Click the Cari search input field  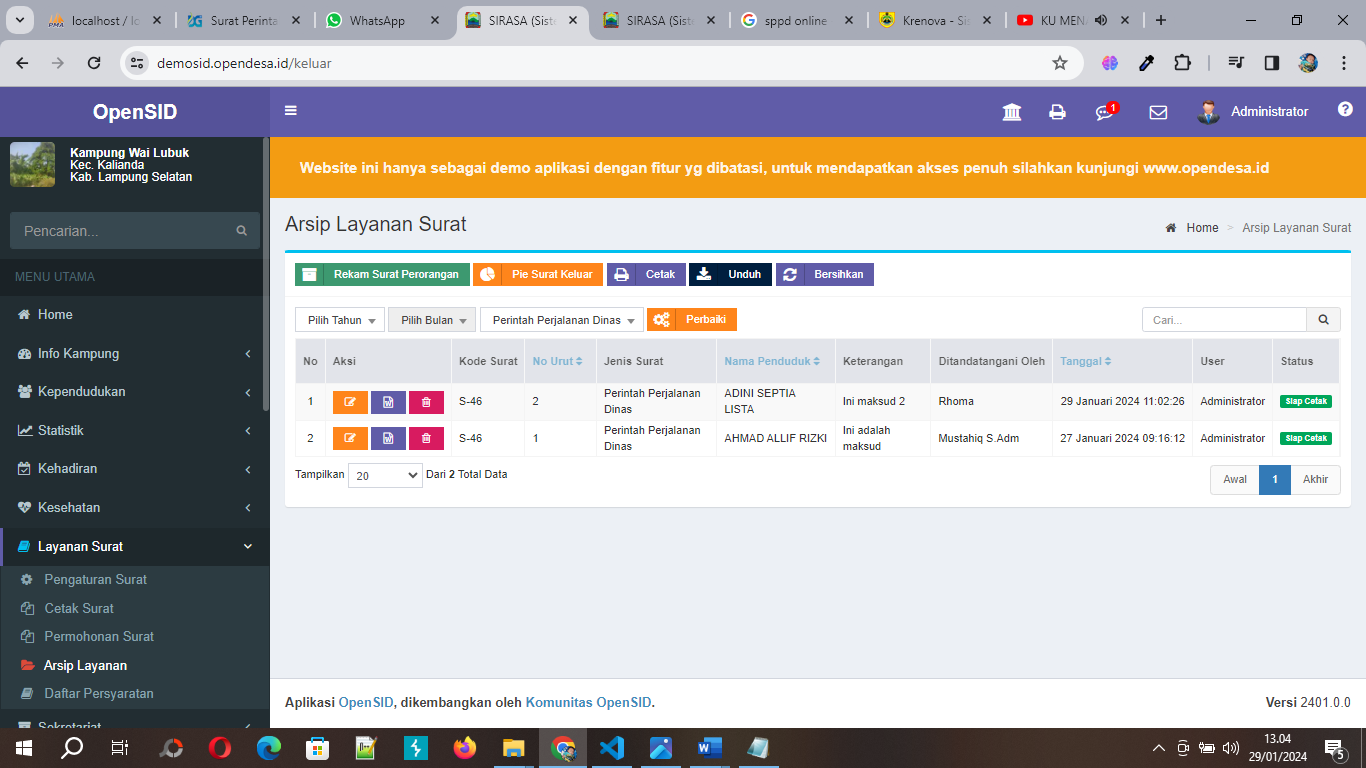(1224, 319)
